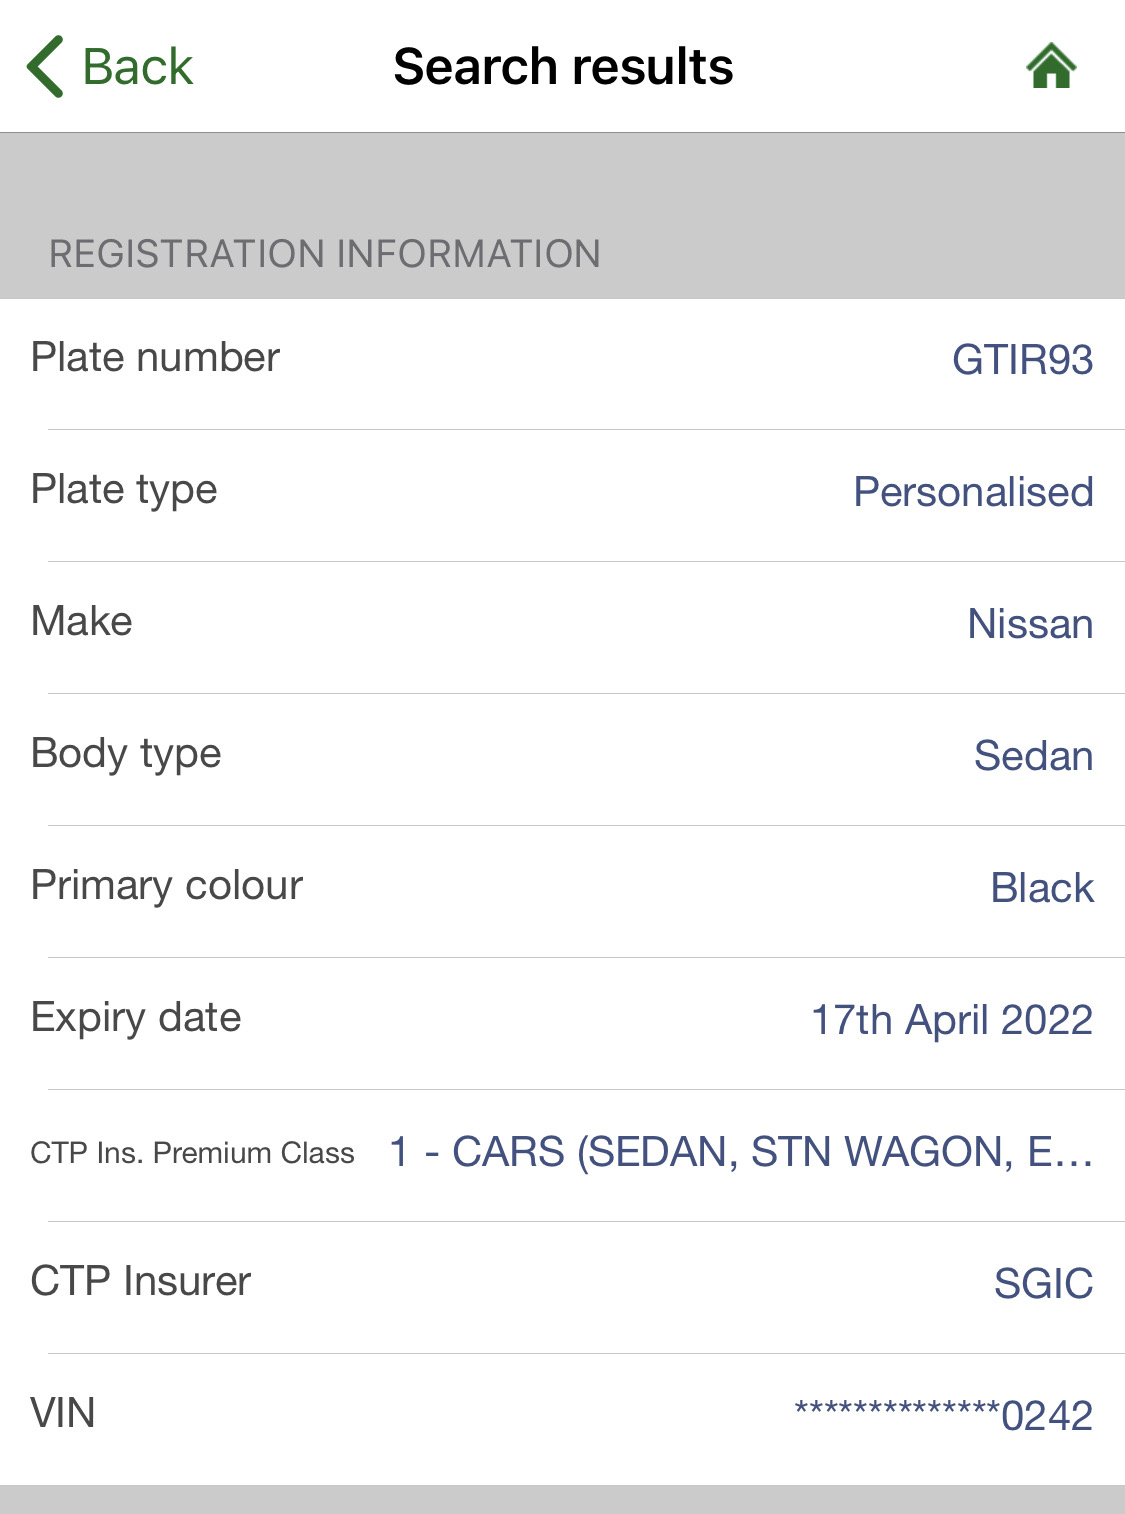The image size is (1125, 1514).
Task: Tap the SGIC insurer value
Action: [x=1043, y=1284]
